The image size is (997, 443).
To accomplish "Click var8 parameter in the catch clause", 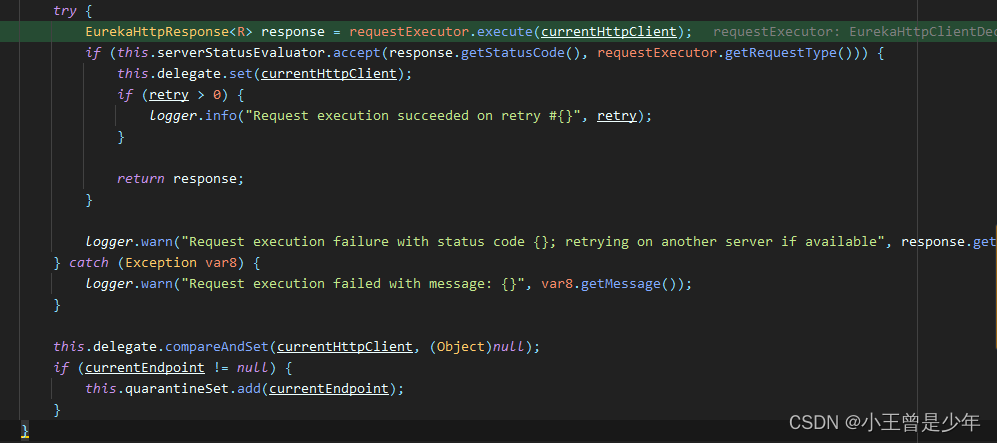I will pyautogui.click(x=220, y=262).
